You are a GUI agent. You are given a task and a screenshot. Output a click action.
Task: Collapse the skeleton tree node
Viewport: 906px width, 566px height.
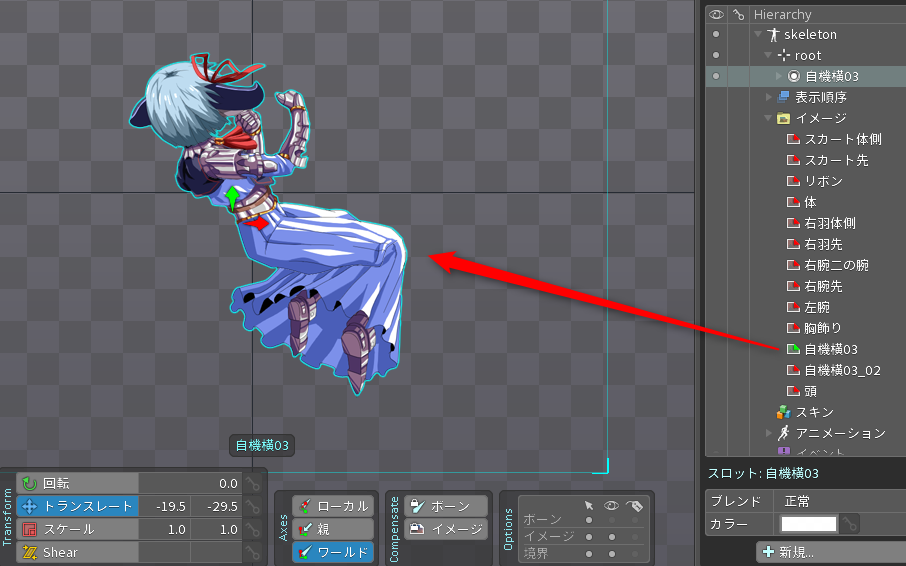tap(758, 35)
